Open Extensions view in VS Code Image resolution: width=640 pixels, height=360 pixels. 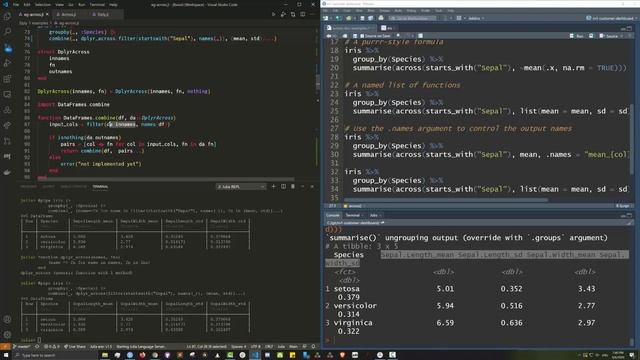tap(7, 79)
